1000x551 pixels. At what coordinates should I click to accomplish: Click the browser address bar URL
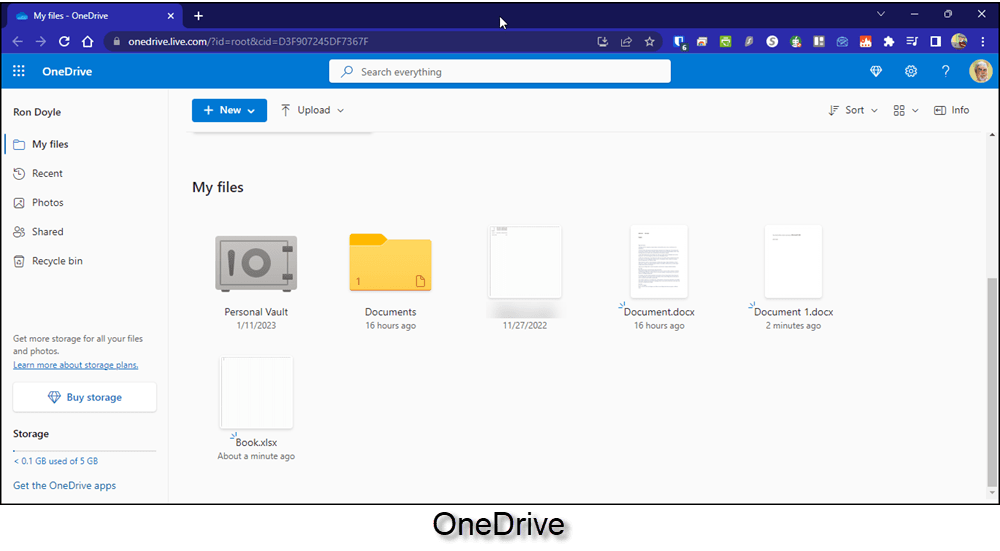[248, 41]
